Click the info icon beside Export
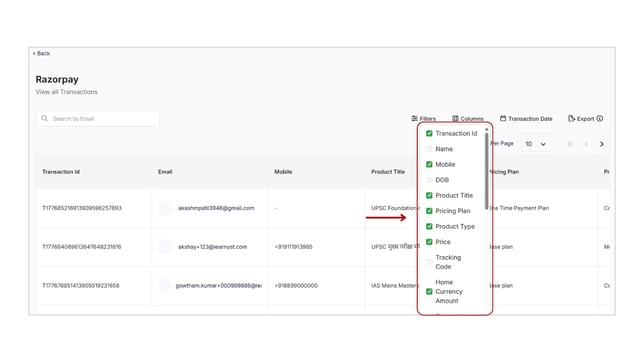The image size is (644, 362). click(600, 118)
